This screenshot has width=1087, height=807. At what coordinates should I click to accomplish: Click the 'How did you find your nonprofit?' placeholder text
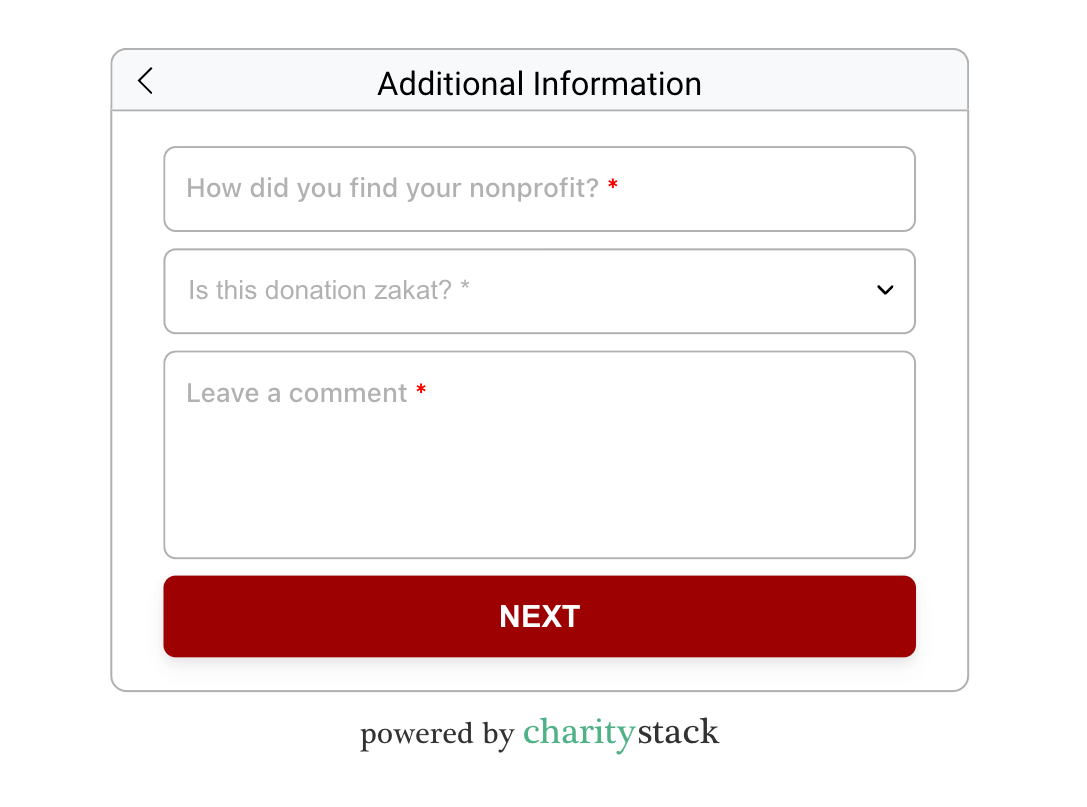[392, 188]
